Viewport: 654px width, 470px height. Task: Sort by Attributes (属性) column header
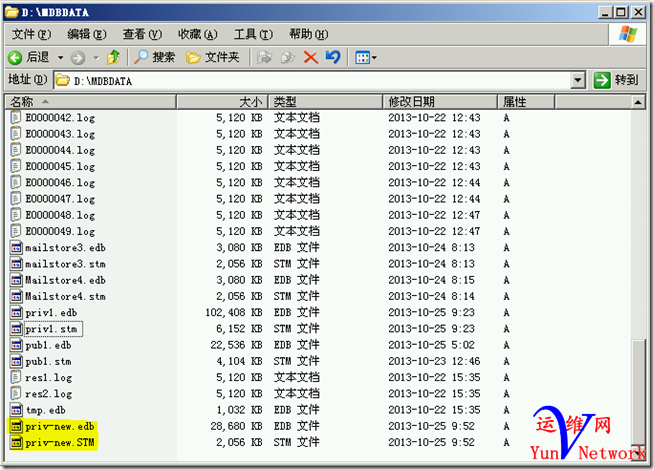pyautogui.click(x=526, y=102)
